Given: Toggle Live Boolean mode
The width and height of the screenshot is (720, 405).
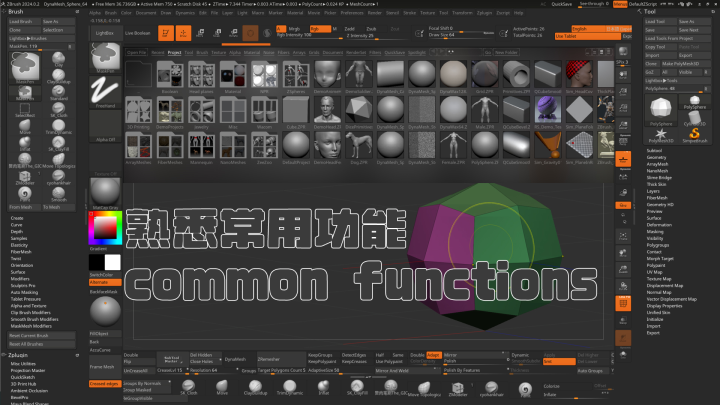Looking at the screenshot, I should click(137, 33).
